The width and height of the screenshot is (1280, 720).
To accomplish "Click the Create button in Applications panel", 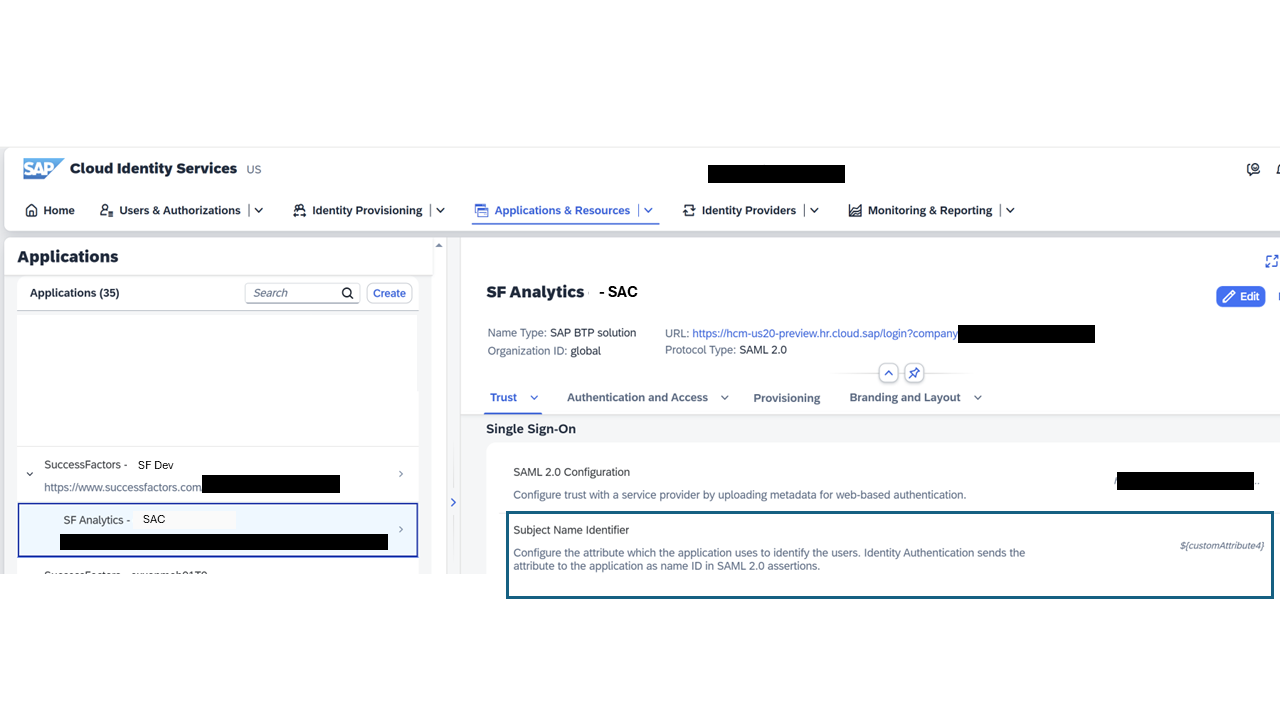I will (389, 293).
